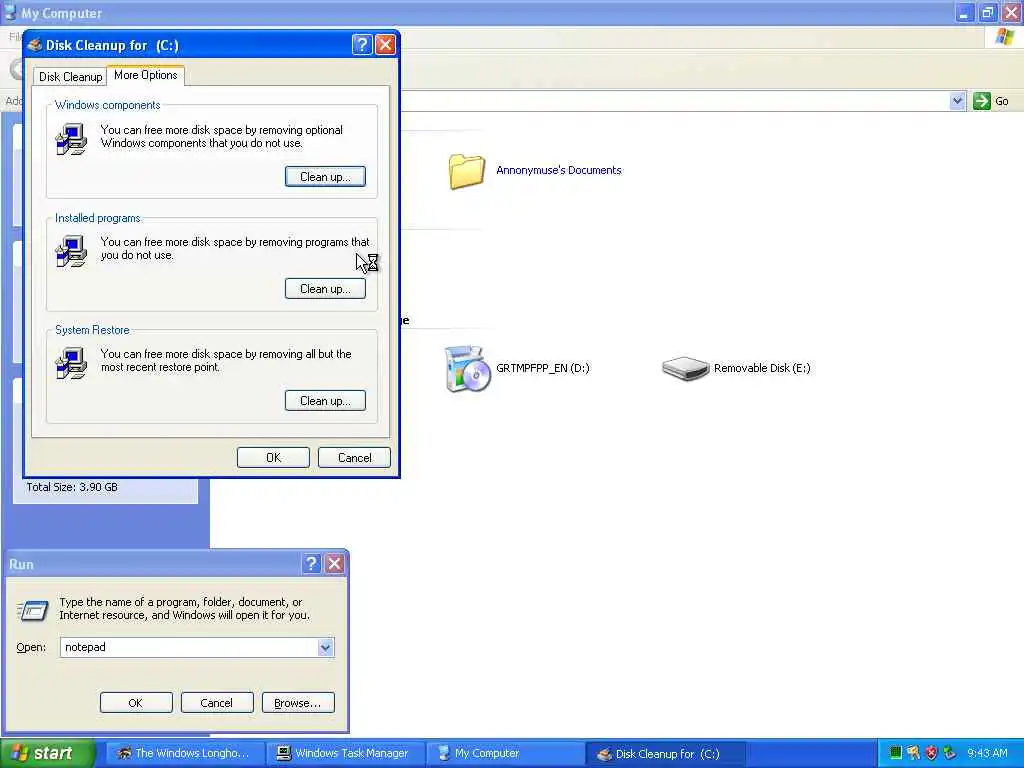Click the tray icon next to the clock

[x=950, y=753]
